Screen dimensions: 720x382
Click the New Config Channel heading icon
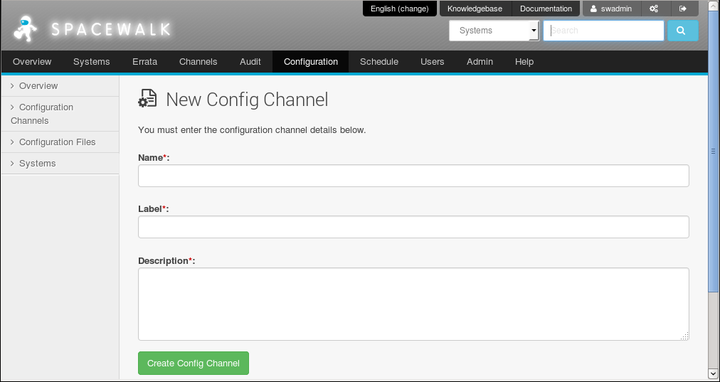click(147, 99)
